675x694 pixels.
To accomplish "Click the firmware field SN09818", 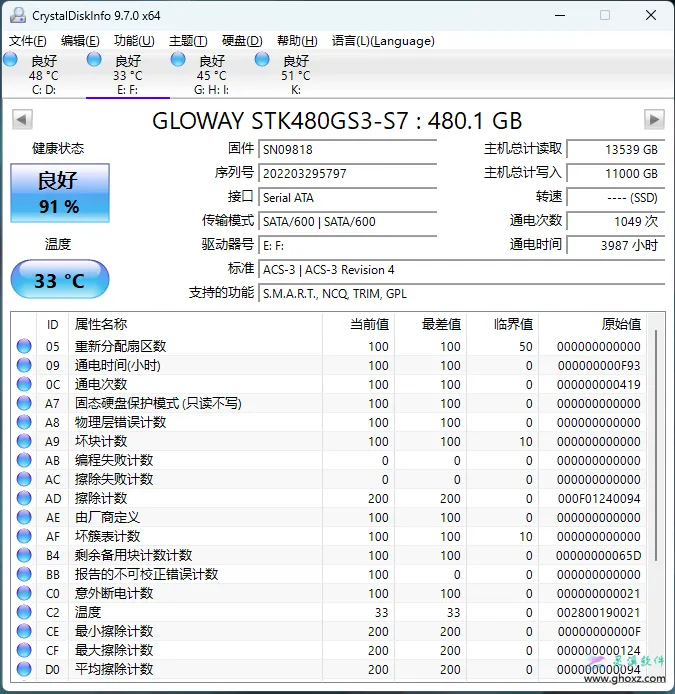I will 348,149.
